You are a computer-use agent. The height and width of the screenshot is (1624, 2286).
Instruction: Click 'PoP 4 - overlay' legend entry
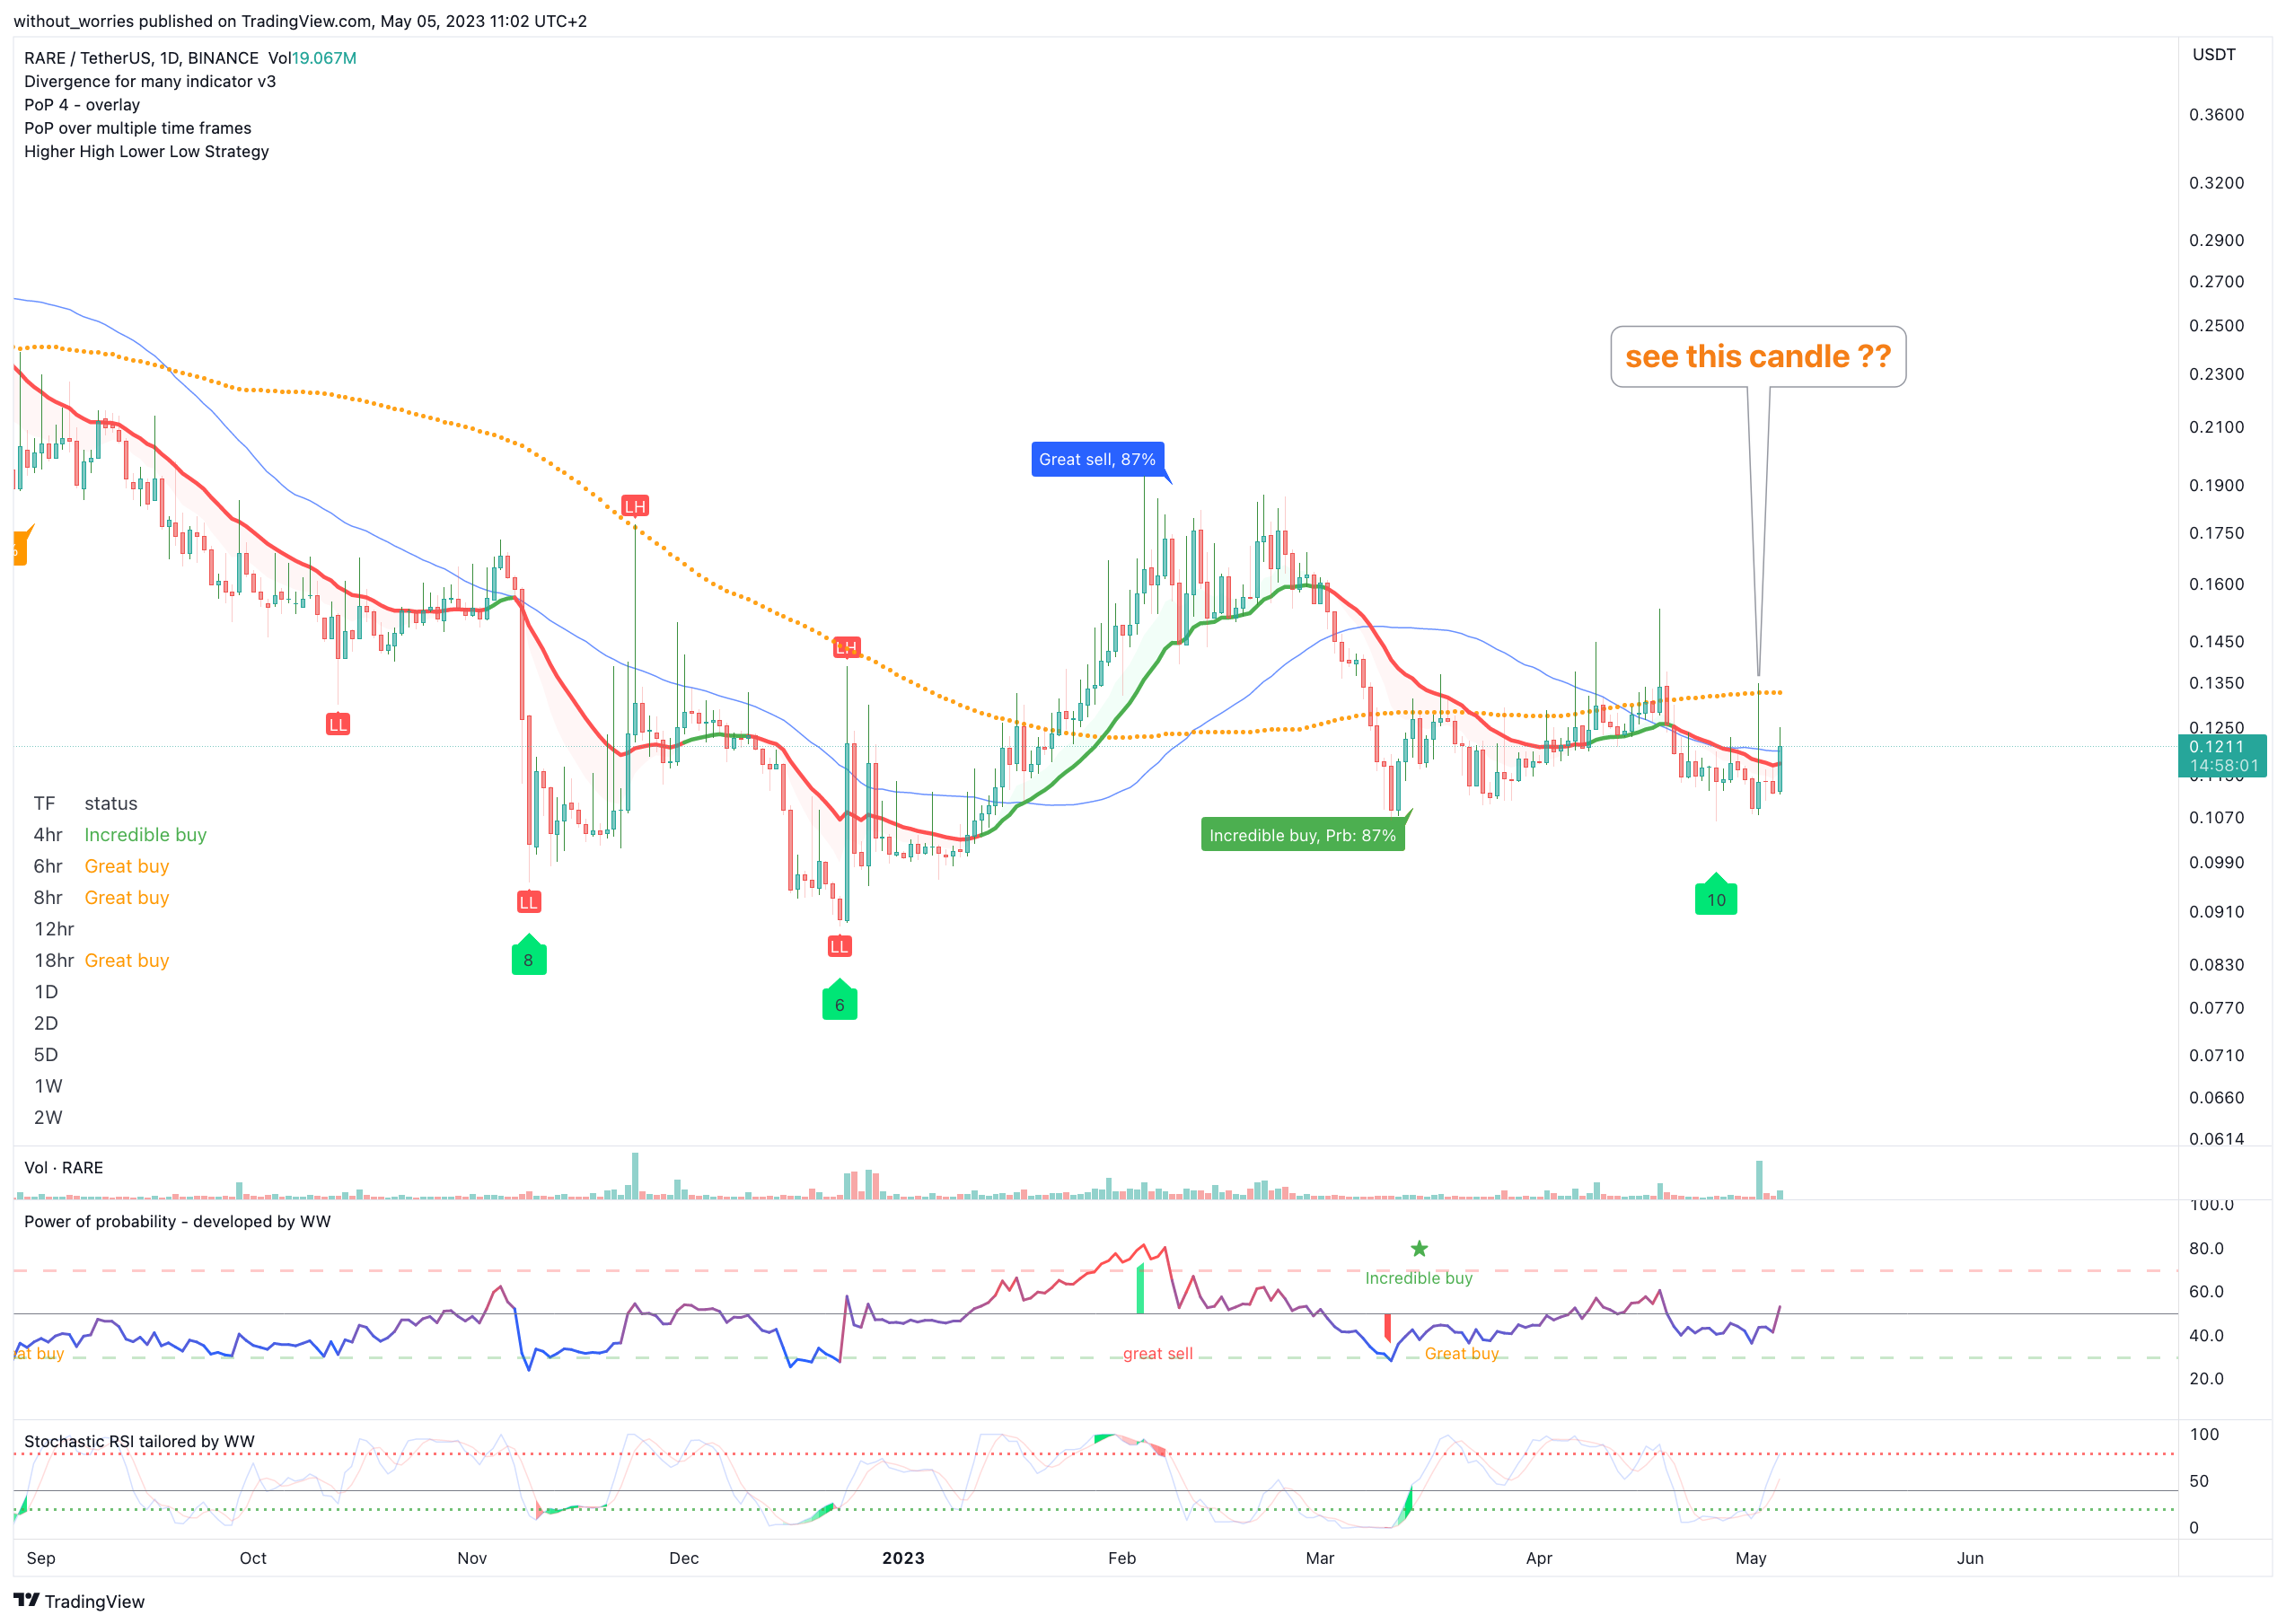pyautogui.click(x=82, y=104)
